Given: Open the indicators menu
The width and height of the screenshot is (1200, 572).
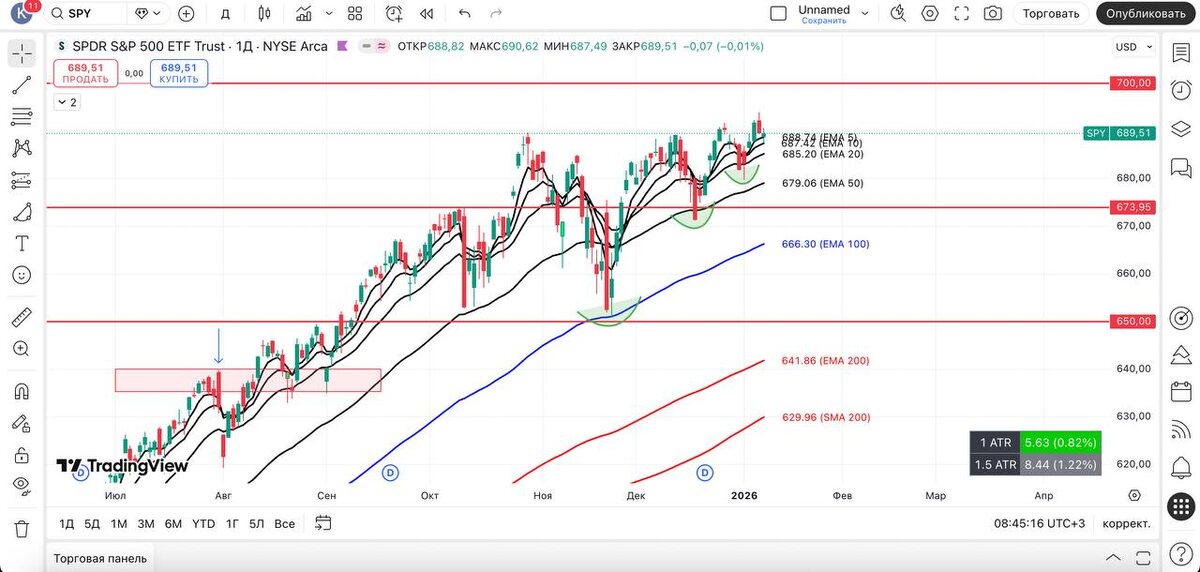Looking at the screenshot, I should (x=304, y=13).
